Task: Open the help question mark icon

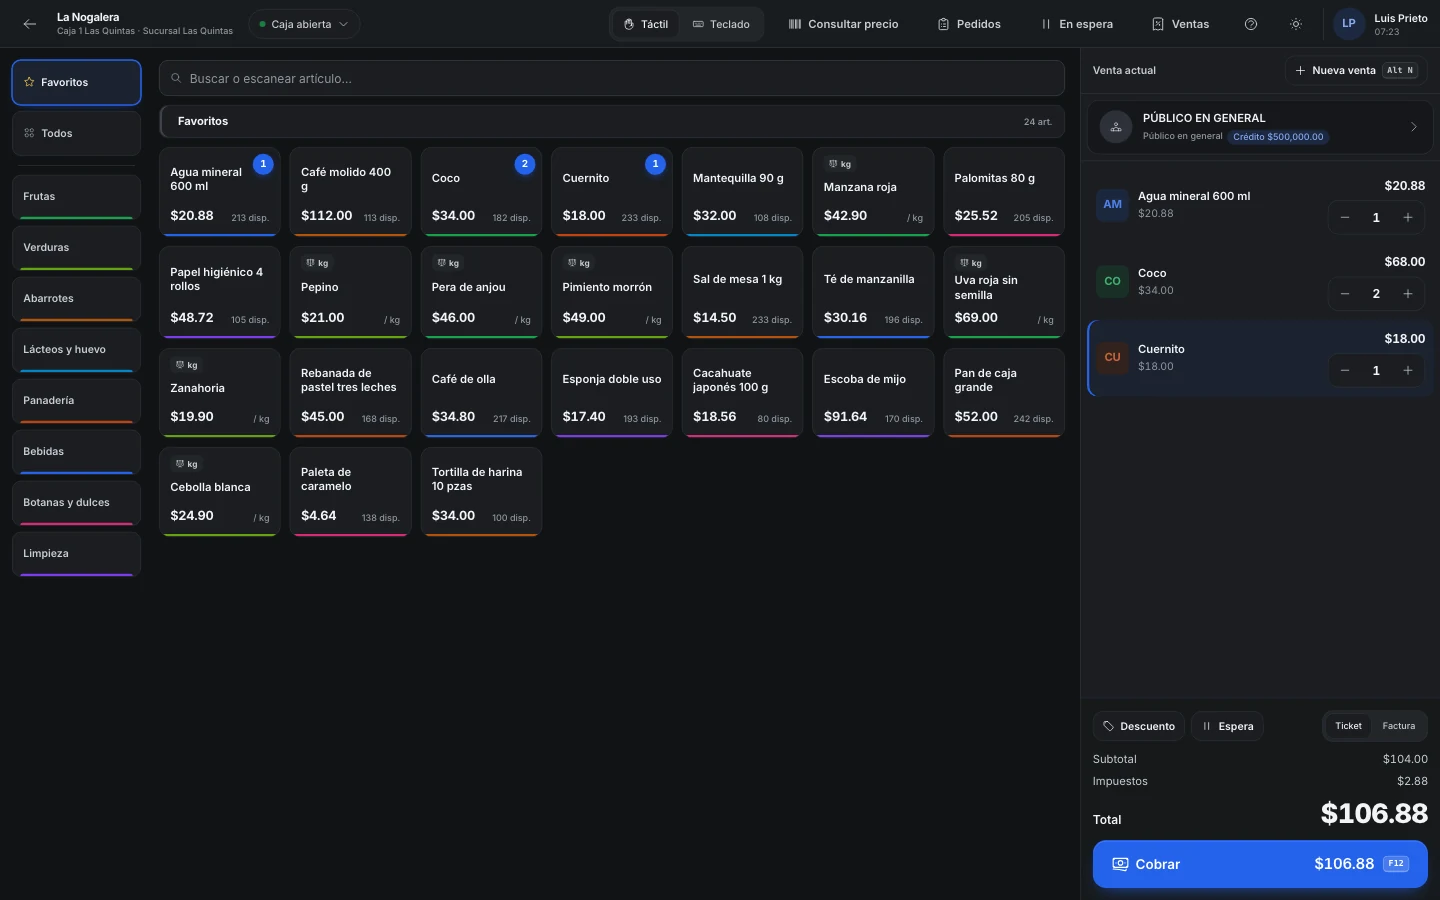Action: (x=1251, y=24)
